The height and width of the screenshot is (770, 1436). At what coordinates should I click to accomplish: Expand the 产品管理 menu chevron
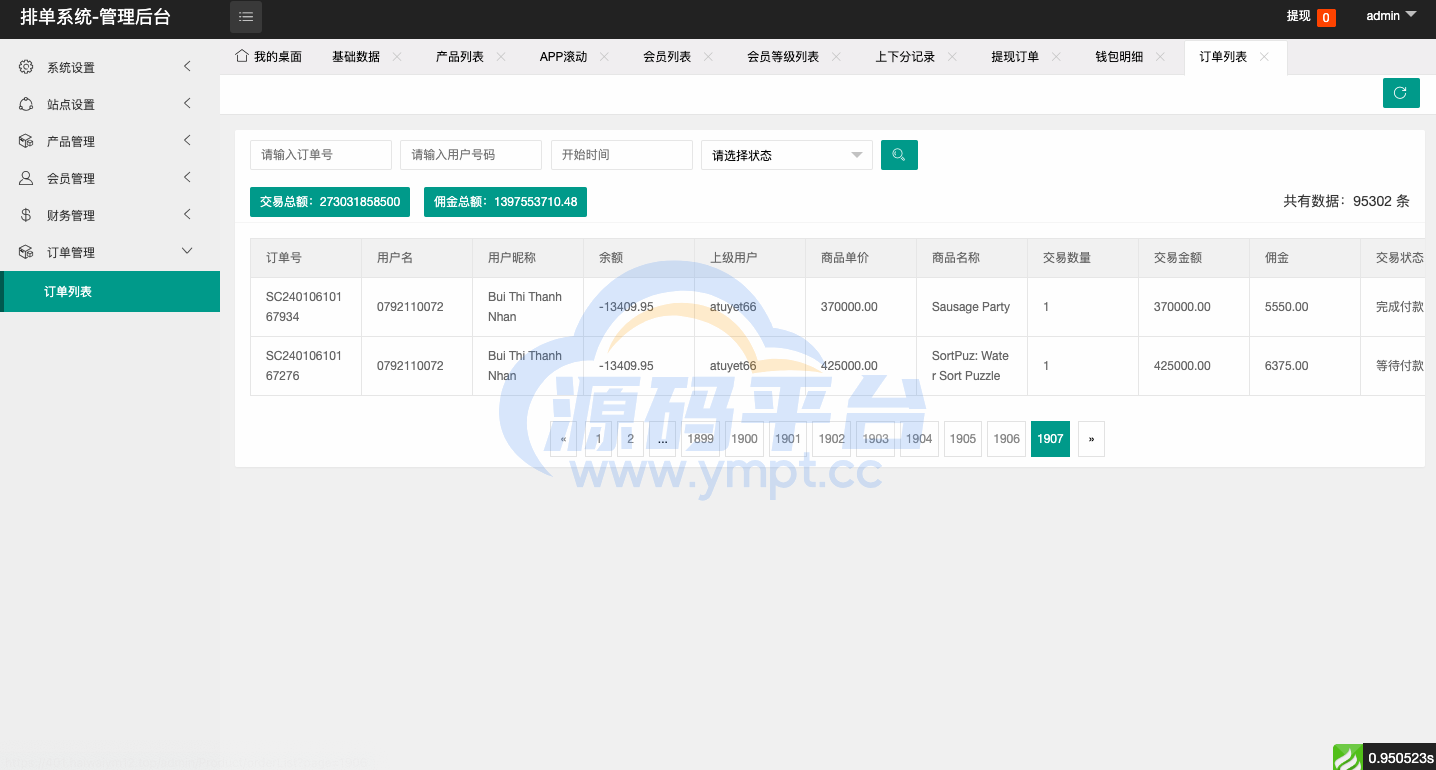coord(187,141)
